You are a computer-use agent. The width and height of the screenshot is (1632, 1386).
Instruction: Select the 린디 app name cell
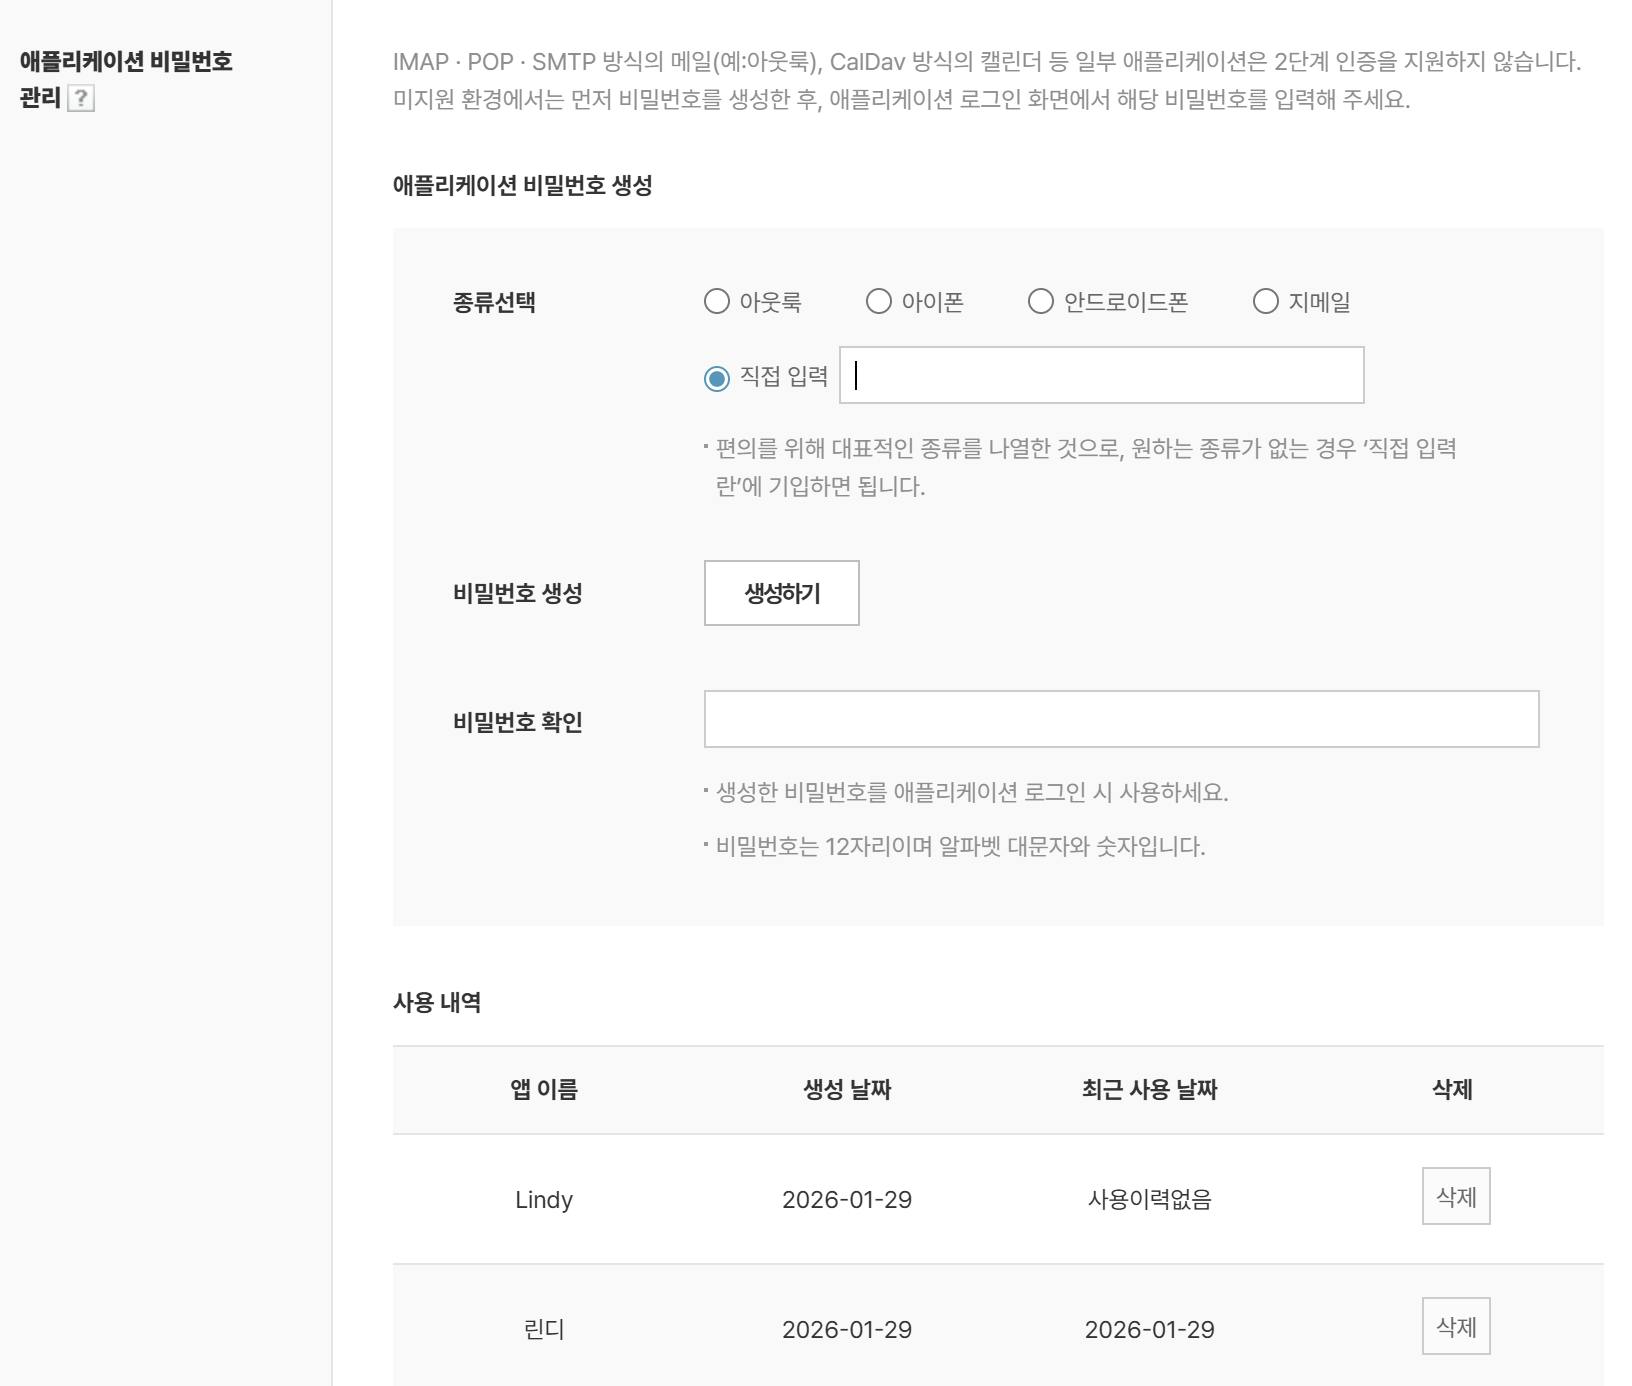click(x=544, y=1329)
